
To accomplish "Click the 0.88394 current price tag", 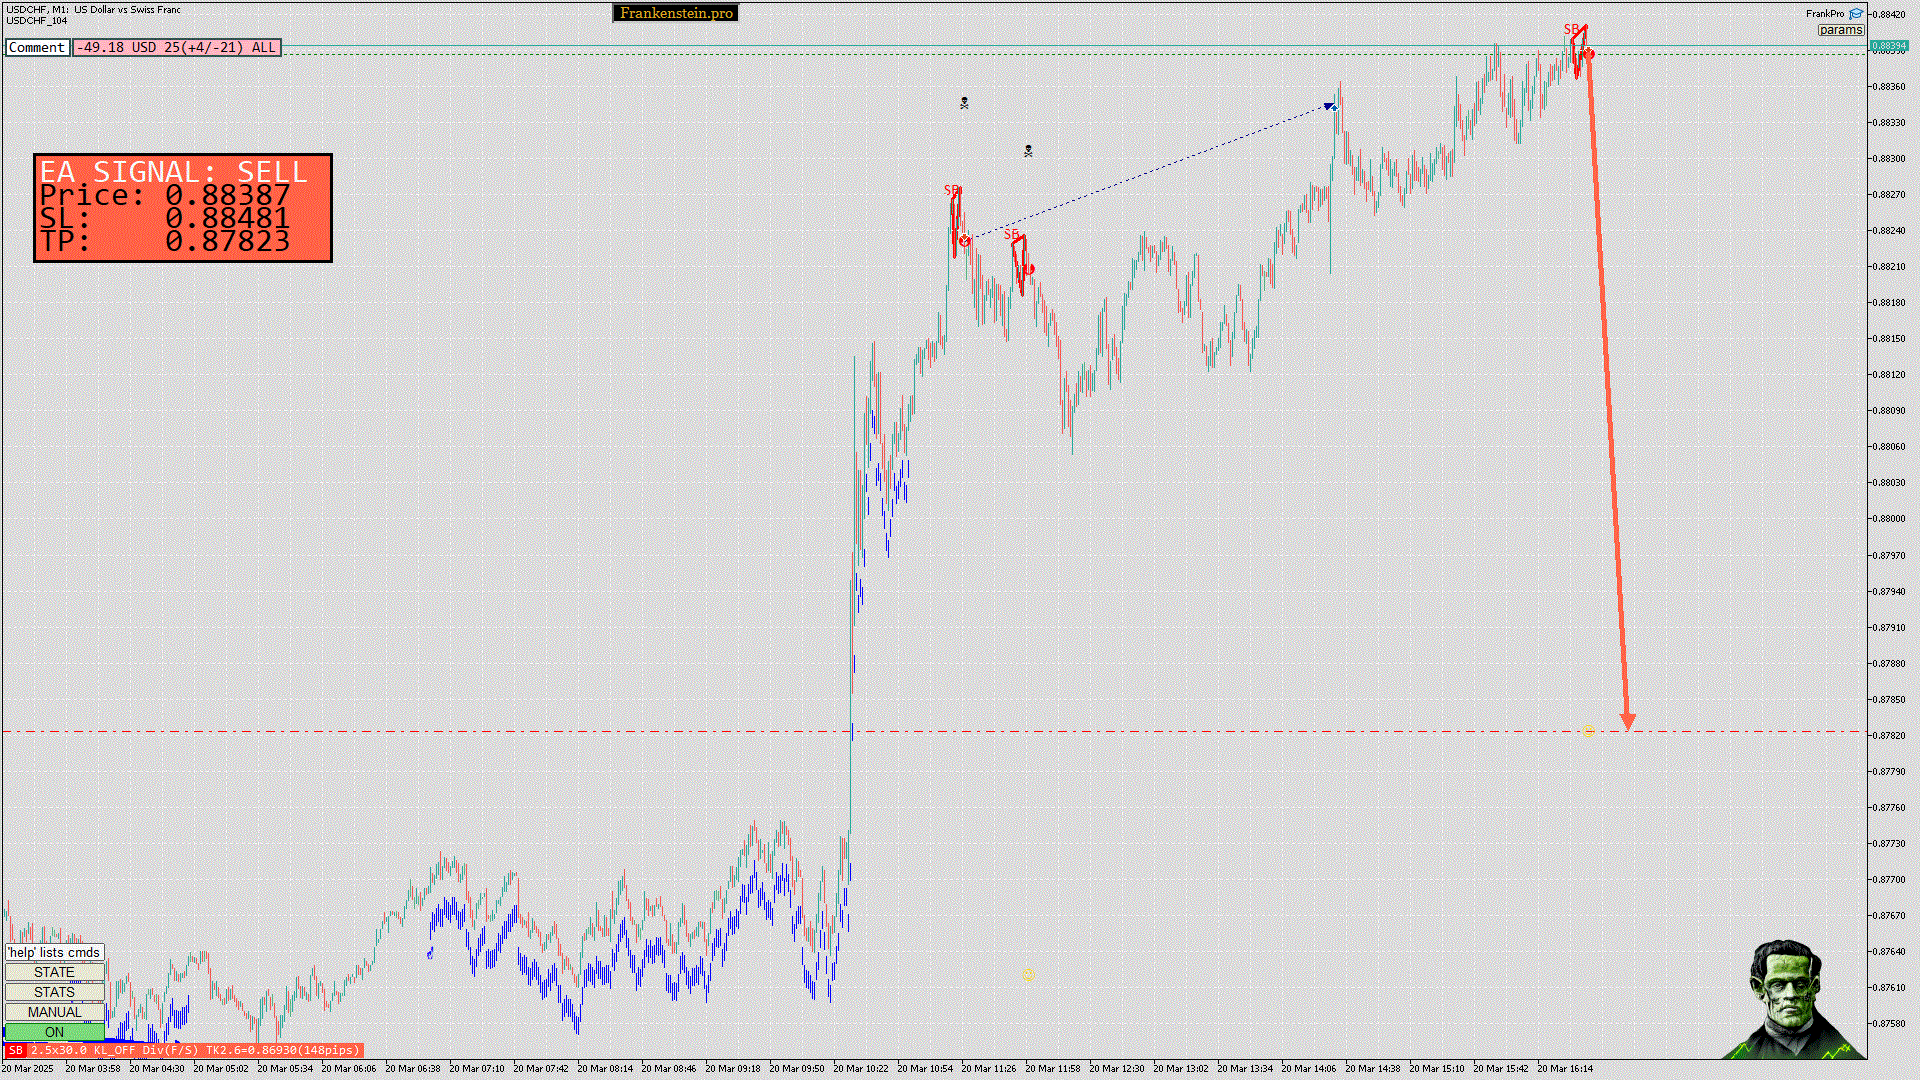I will point(1888,46).
